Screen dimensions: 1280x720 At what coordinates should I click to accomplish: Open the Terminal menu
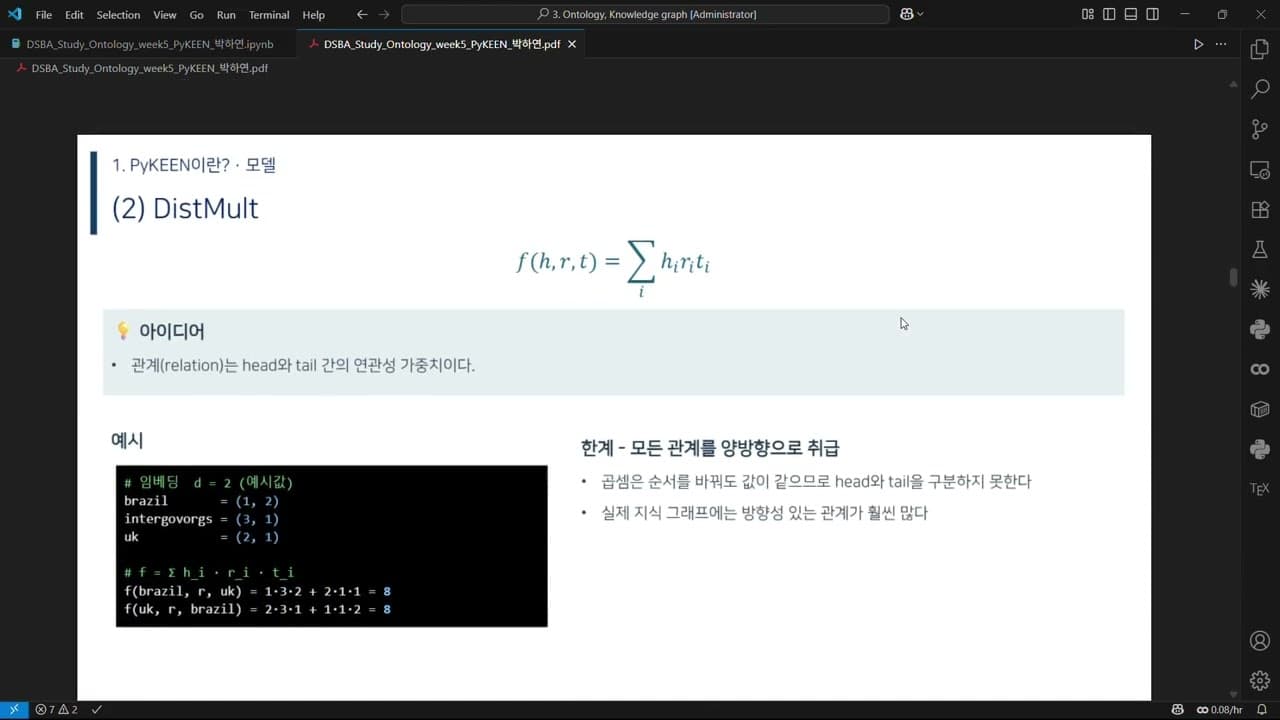tap(269, 15)
